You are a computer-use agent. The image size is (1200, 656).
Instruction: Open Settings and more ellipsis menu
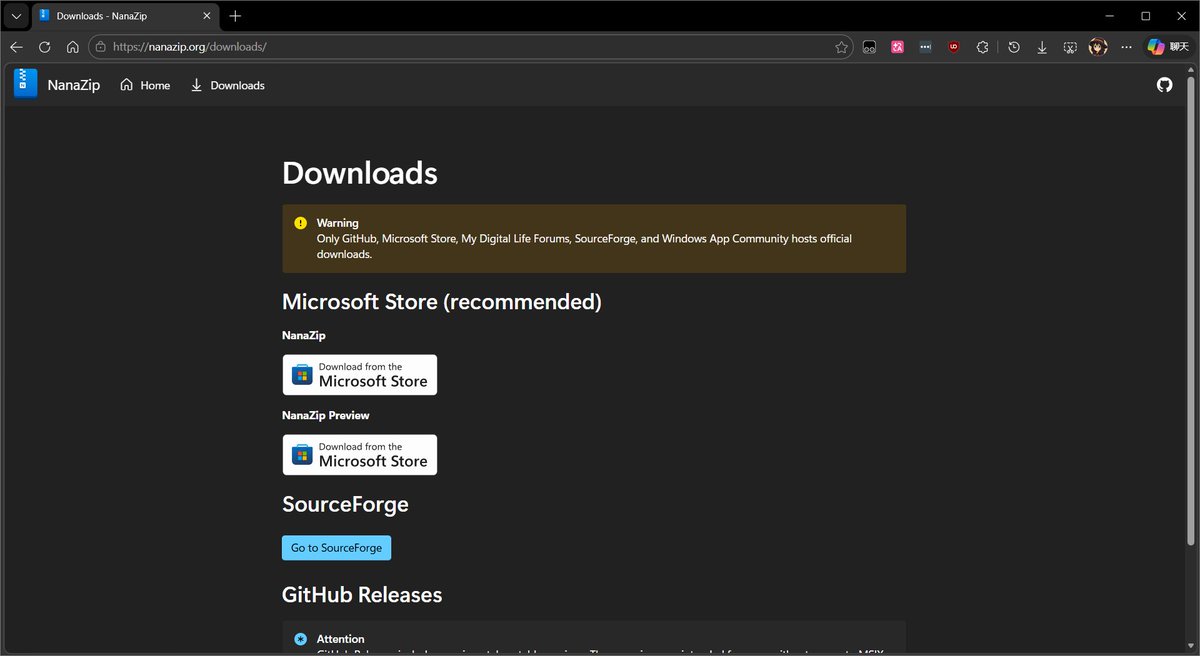[1126, 47]
